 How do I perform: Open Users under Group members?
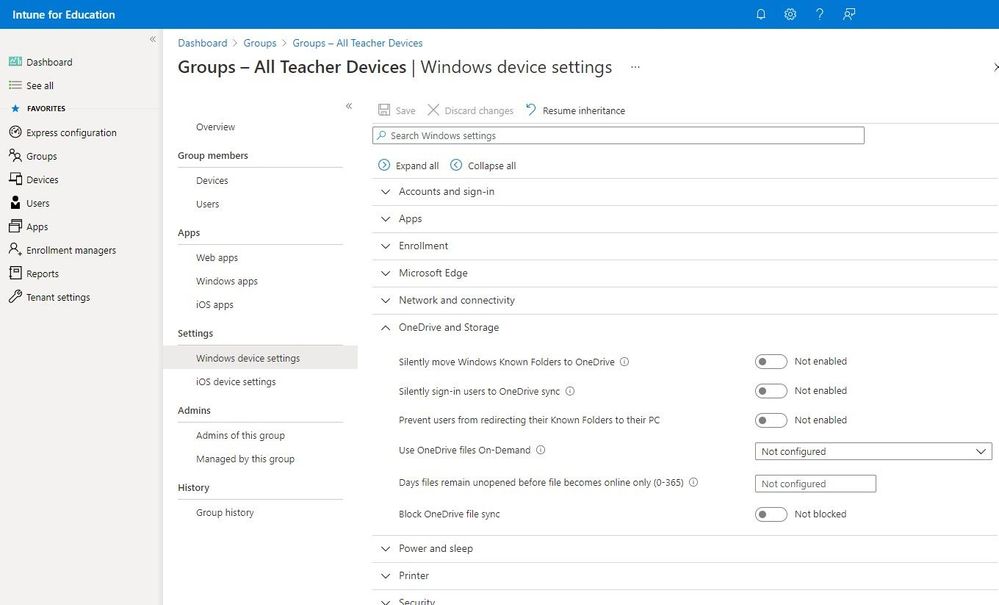point(208,204)
